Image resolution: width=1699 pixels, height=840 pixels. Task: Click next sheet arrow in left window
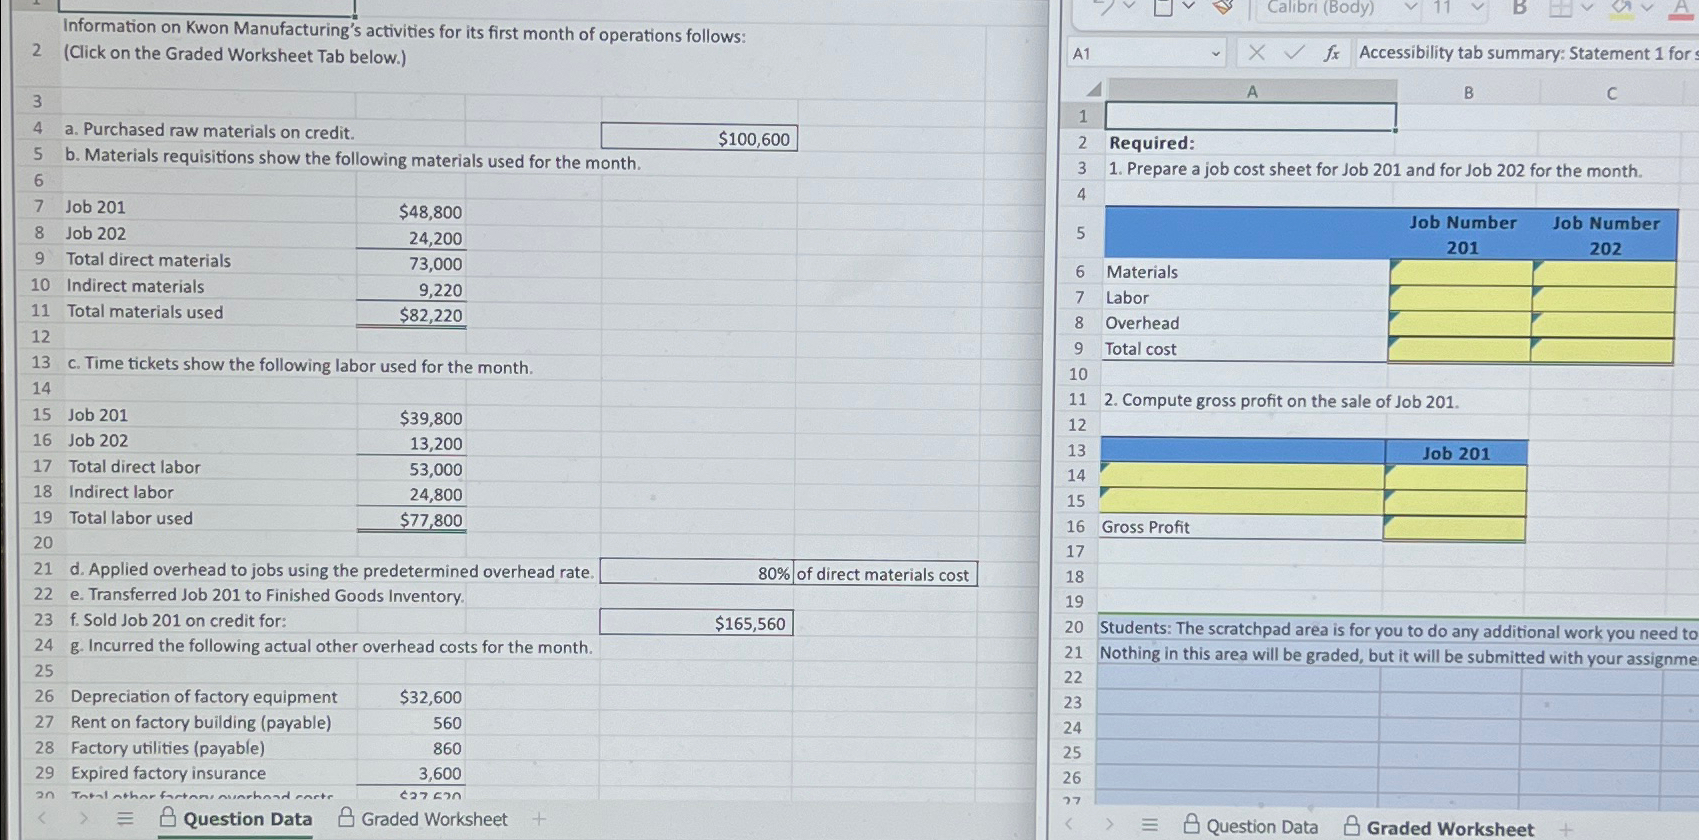point(84,818)
